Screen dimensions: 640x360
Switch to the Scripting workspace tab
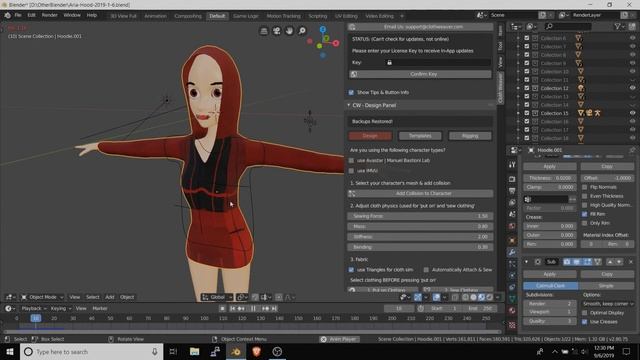point(318,16)
